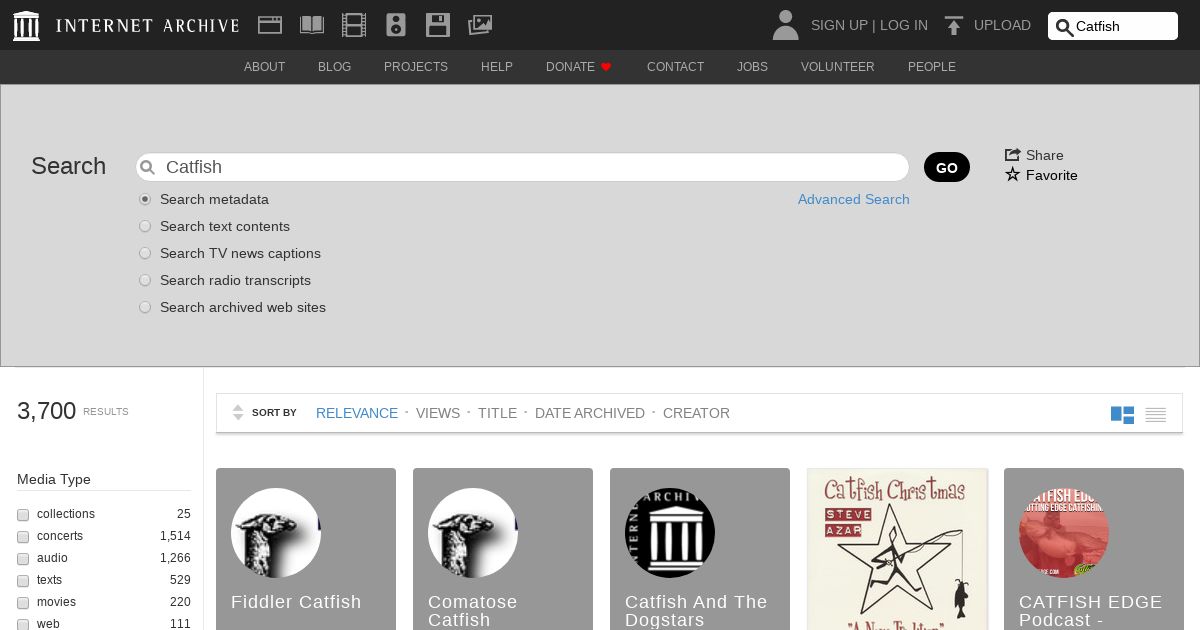Open the Web media type icon

coord(270,25)
